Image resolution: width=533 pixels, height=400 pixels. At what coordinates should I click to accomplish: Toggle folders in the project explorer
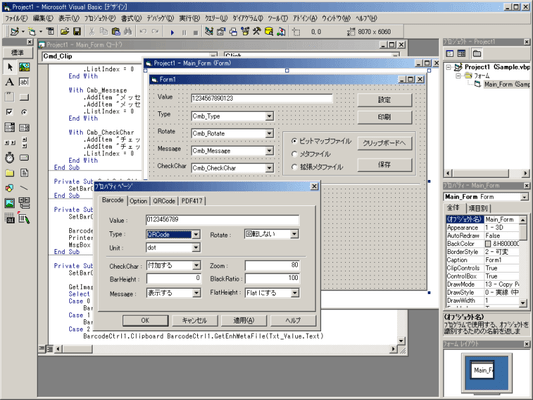tap(477, 54)
